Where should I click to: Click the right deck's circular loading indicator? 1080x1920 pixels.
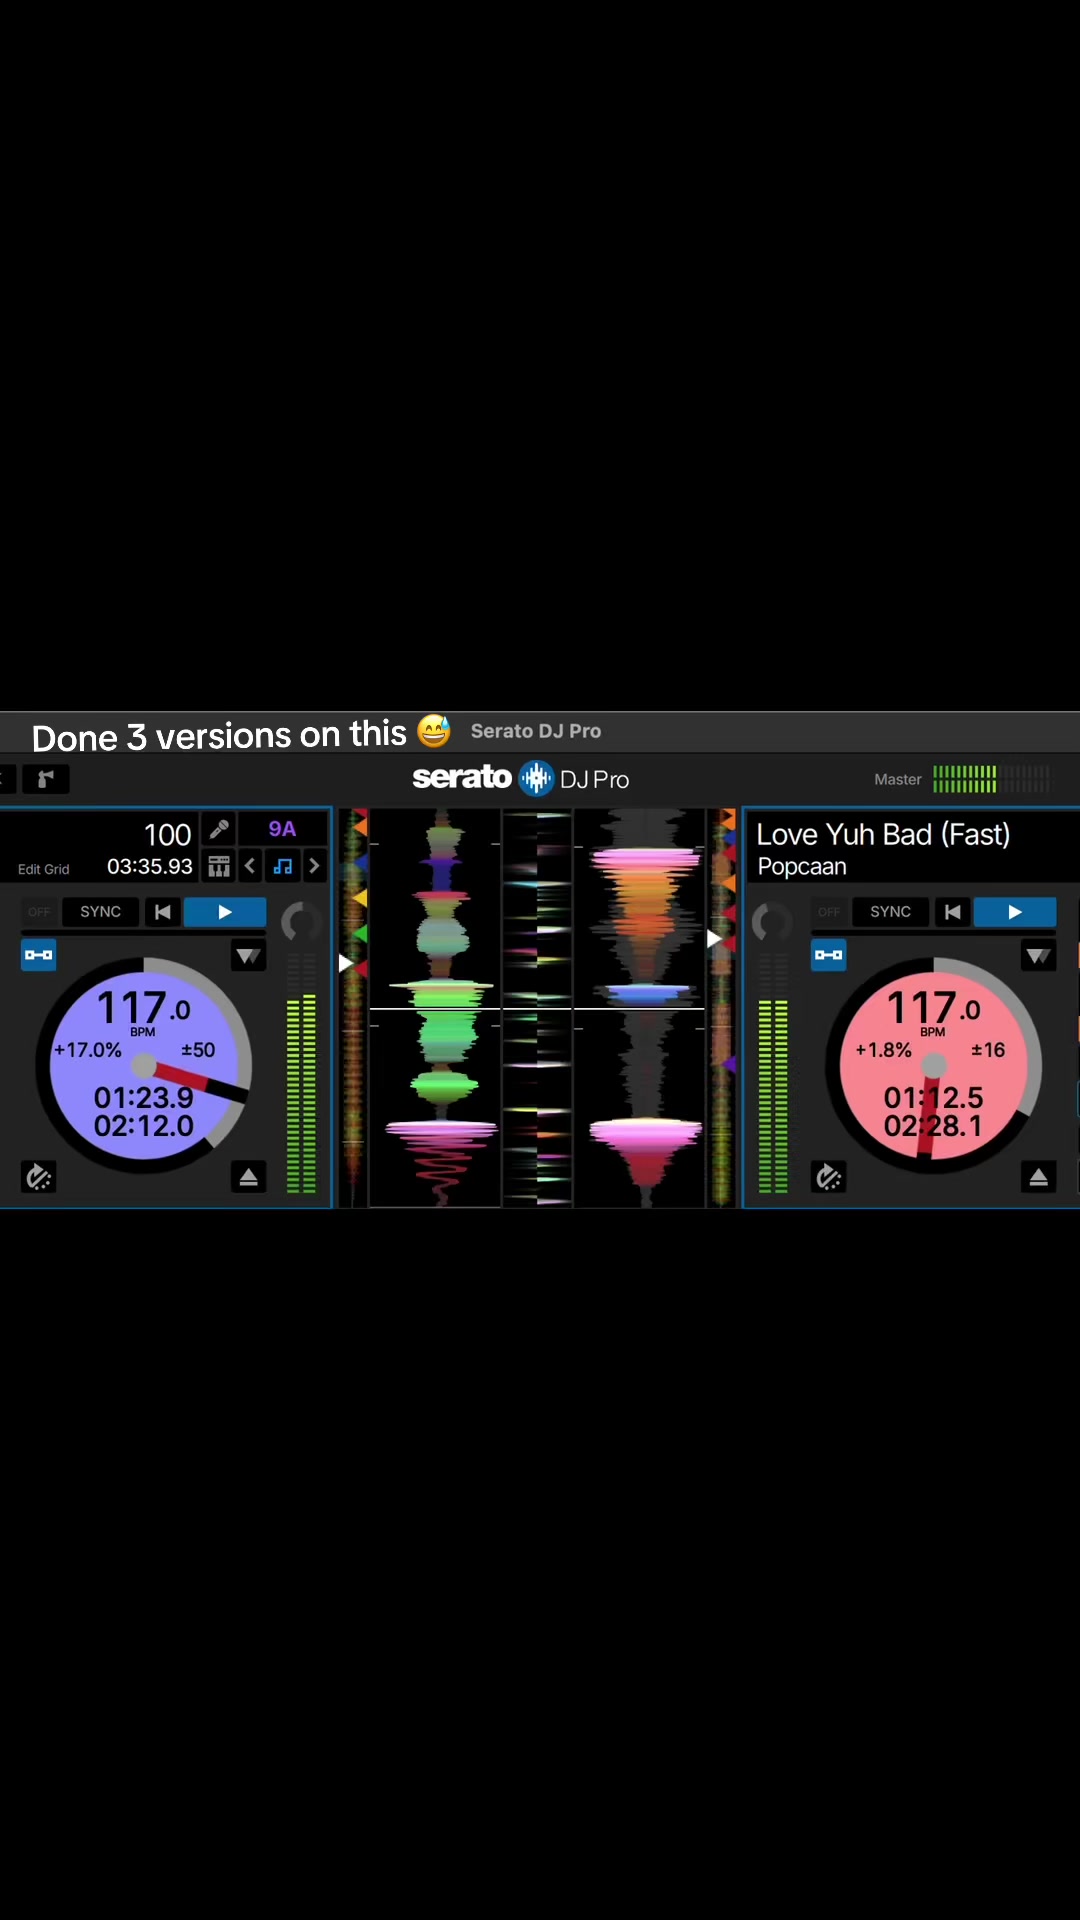772,922
